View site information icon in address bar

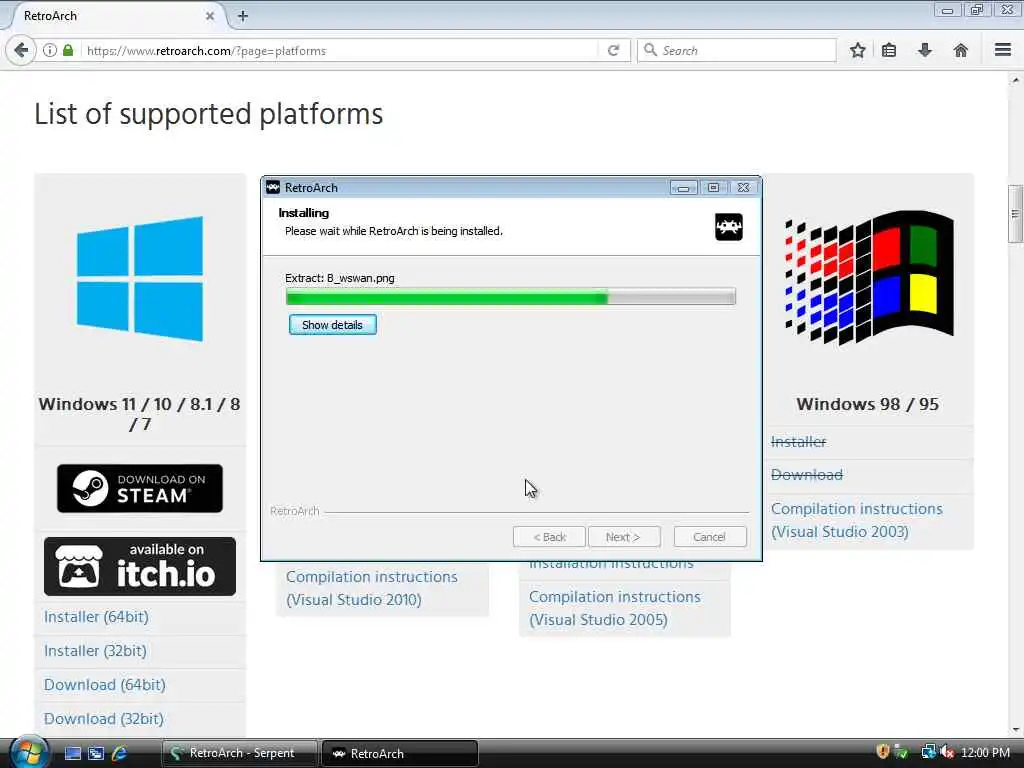click(x=50, y=50)
